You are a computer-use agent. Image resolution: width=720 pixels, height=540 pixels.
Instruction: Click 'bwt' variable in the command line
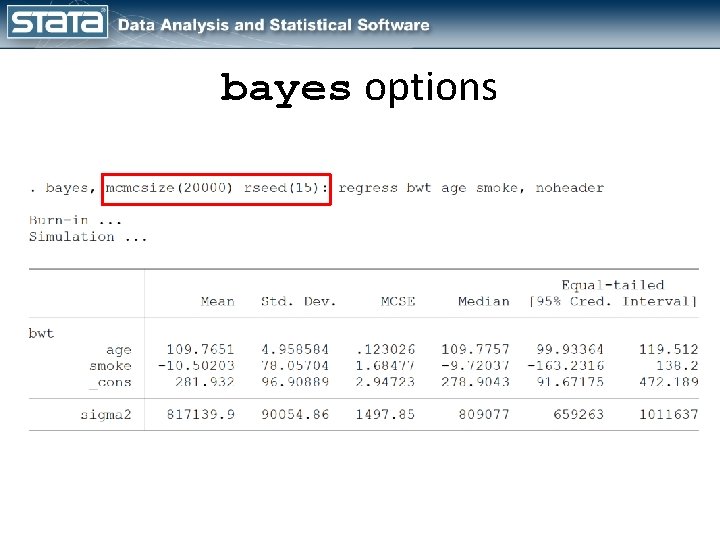419,188
